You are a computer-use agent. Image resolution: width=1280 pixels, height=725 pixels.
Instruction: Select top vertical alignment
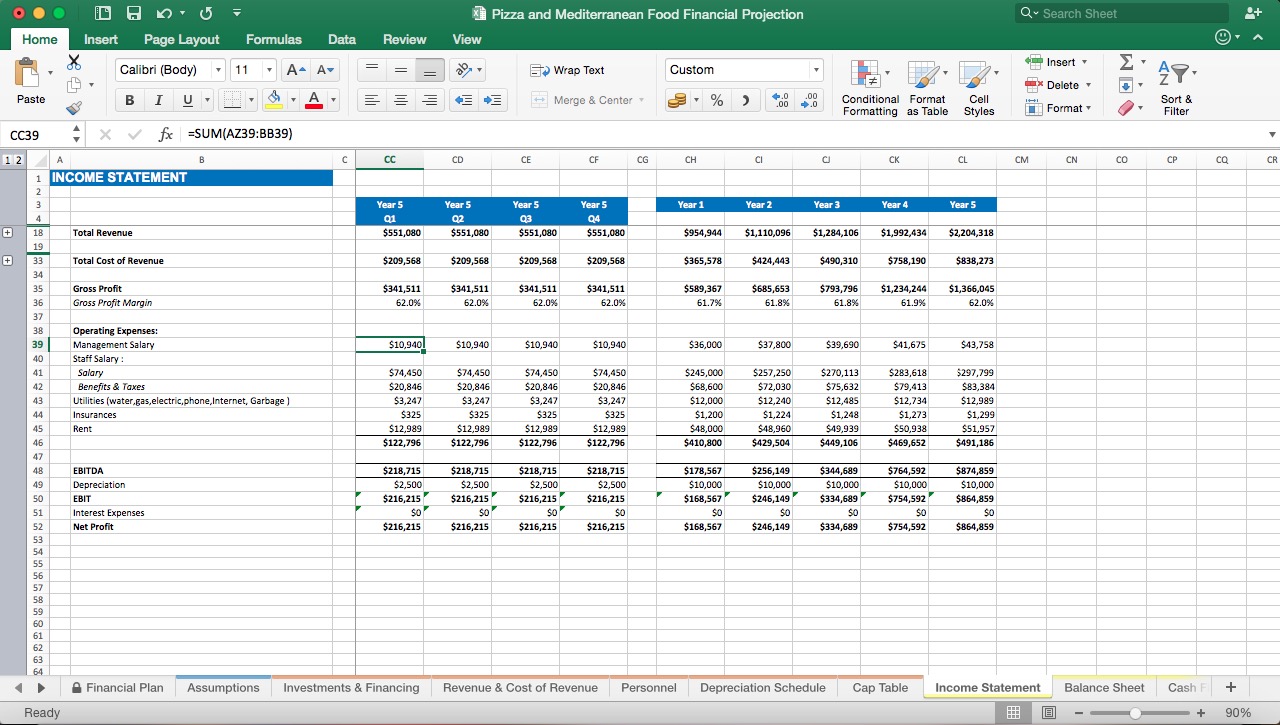pos(371,70)
